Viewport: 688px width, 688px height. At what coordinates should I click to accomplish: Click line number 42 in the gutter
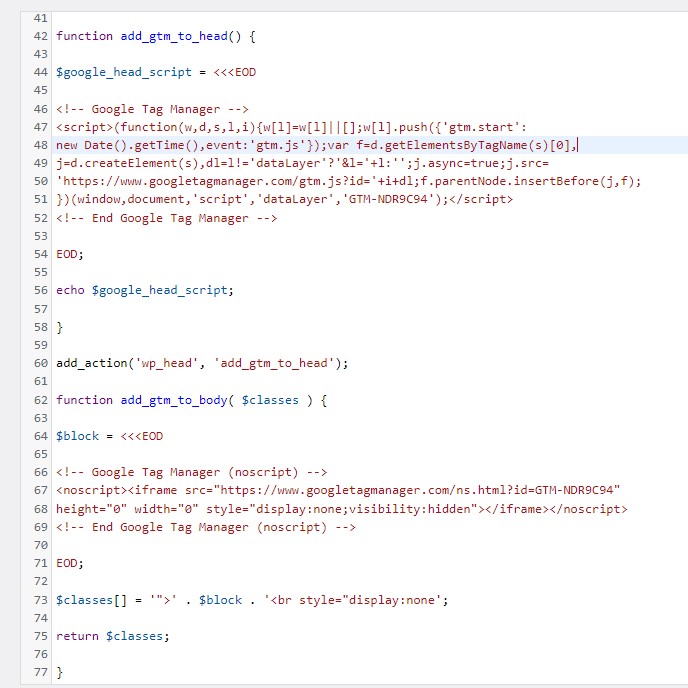(40, 36)
